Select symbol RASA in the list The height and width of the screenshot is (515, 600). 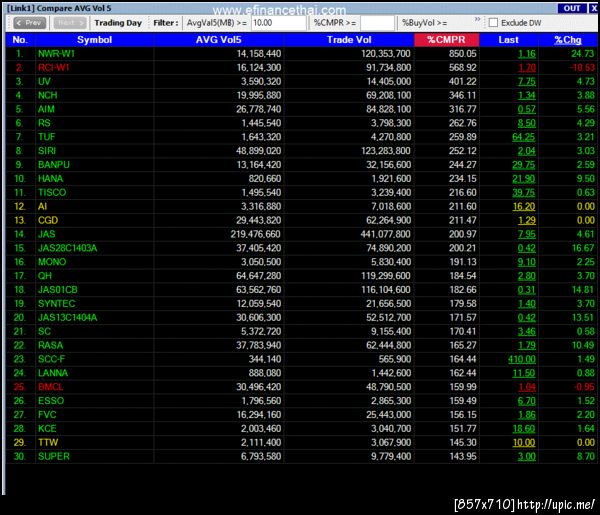[51, 346]
